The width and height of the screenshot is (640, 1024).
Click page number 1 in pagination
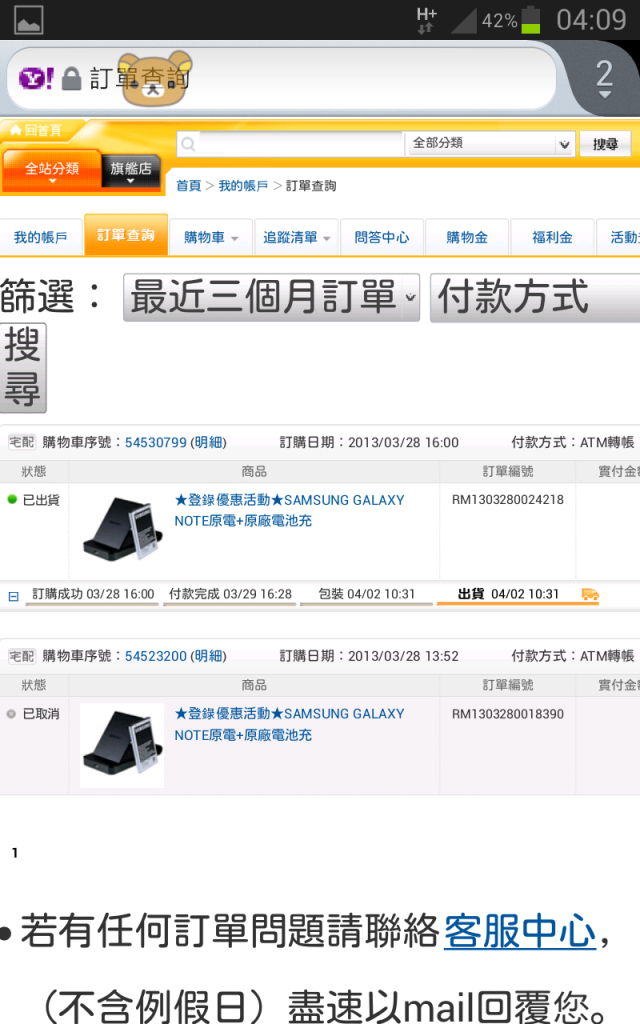(14, 853)
